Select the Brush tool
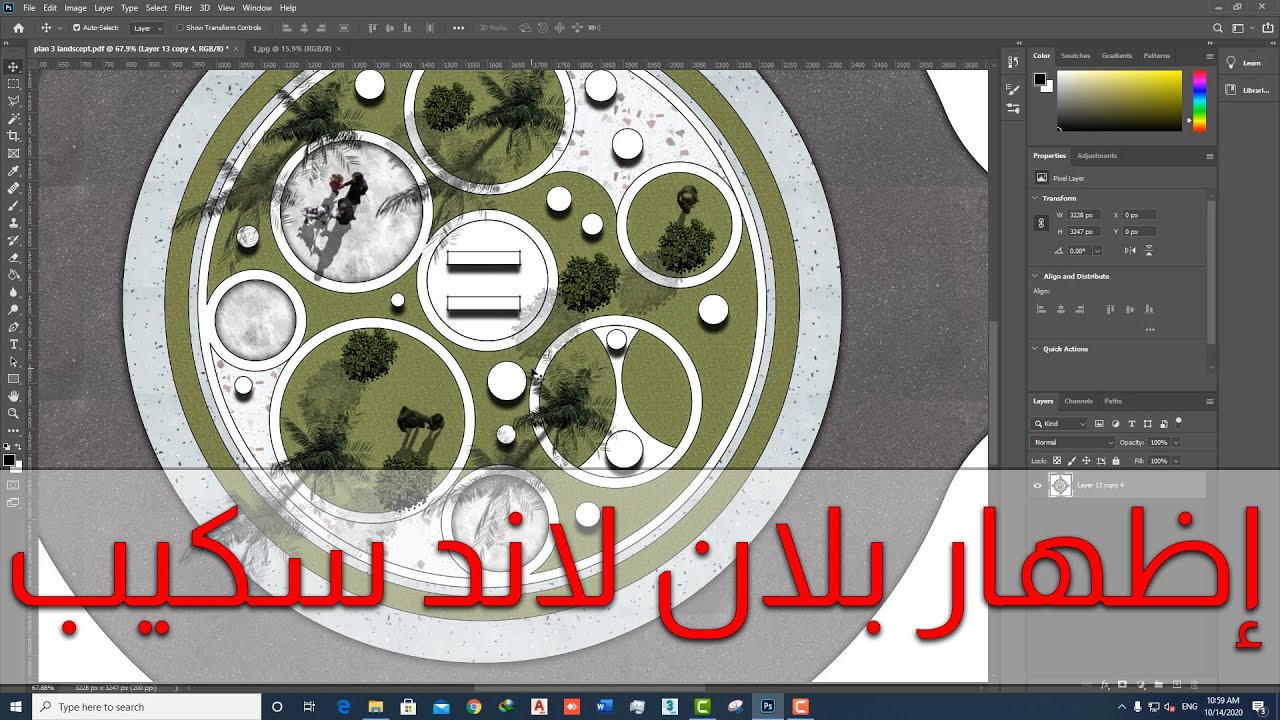 point(13,205)
